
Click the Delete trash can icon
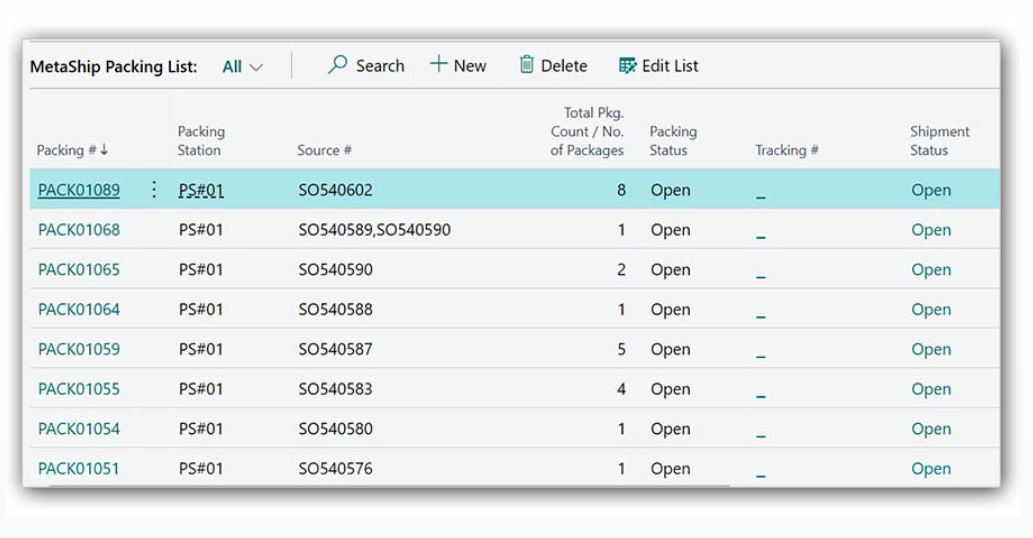tap(526, 65)
